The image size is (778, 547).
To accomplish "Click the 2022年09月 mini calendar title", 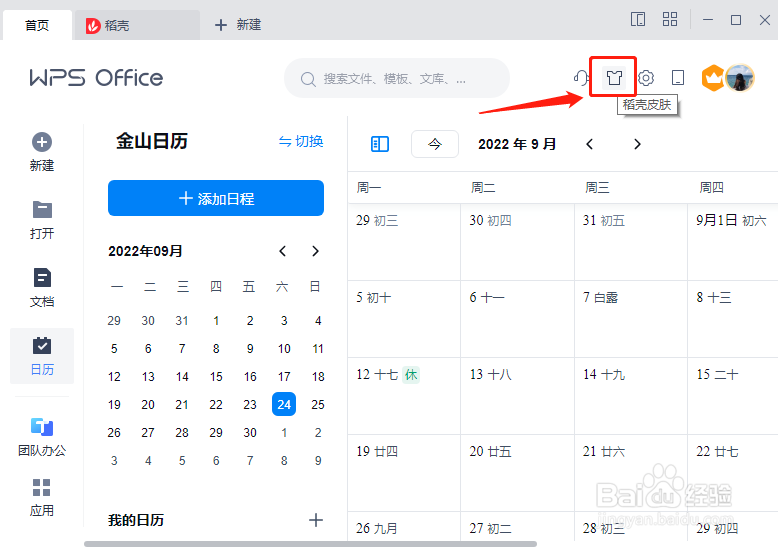I will click(x=145, y=251).
